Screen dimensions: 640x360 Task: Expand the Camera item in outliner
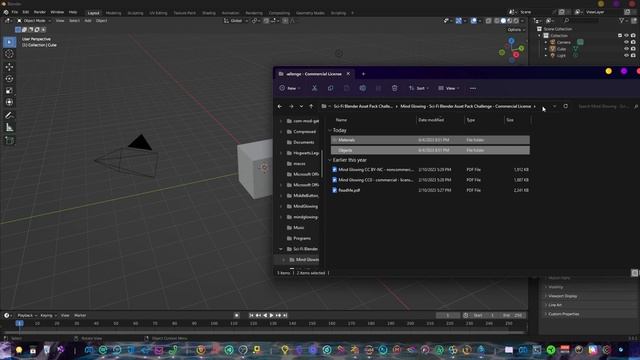click(x=546, y=42)
